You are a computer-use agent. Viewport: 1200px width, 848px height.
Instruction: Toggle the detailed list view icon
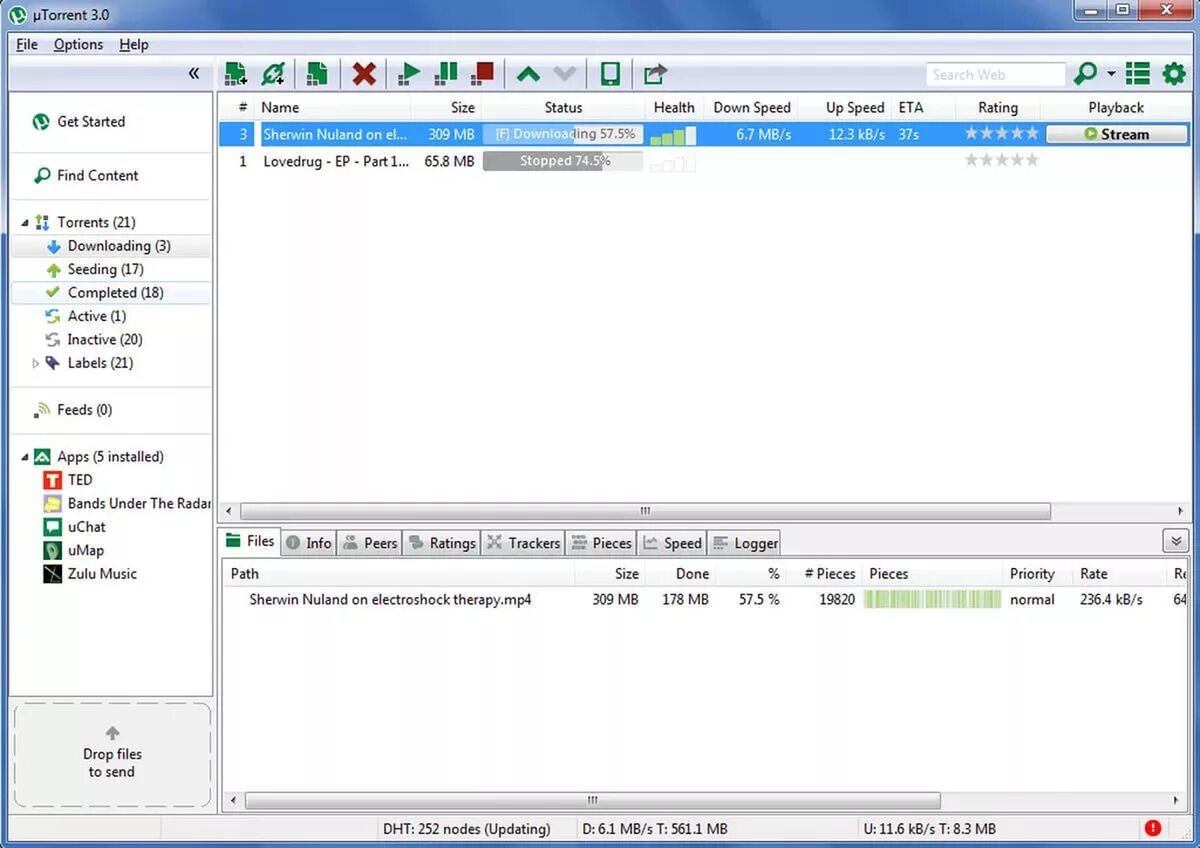coord(1137,73)
